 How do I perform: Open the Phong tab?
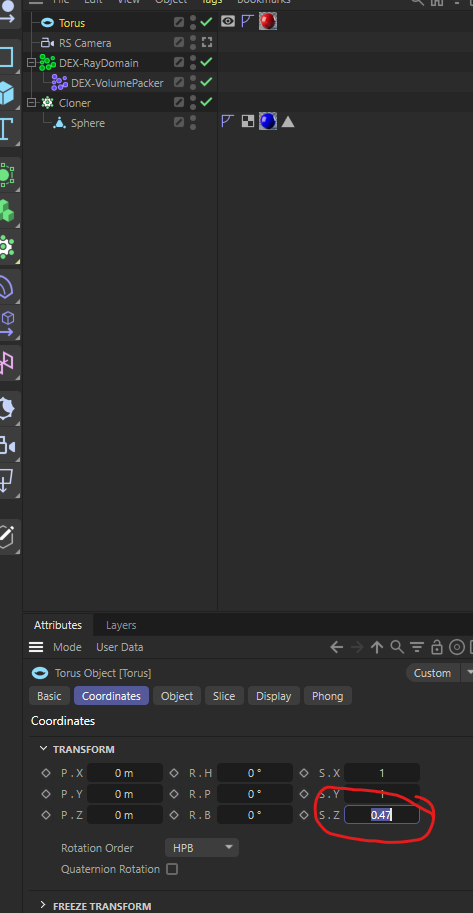click(327, 696)
